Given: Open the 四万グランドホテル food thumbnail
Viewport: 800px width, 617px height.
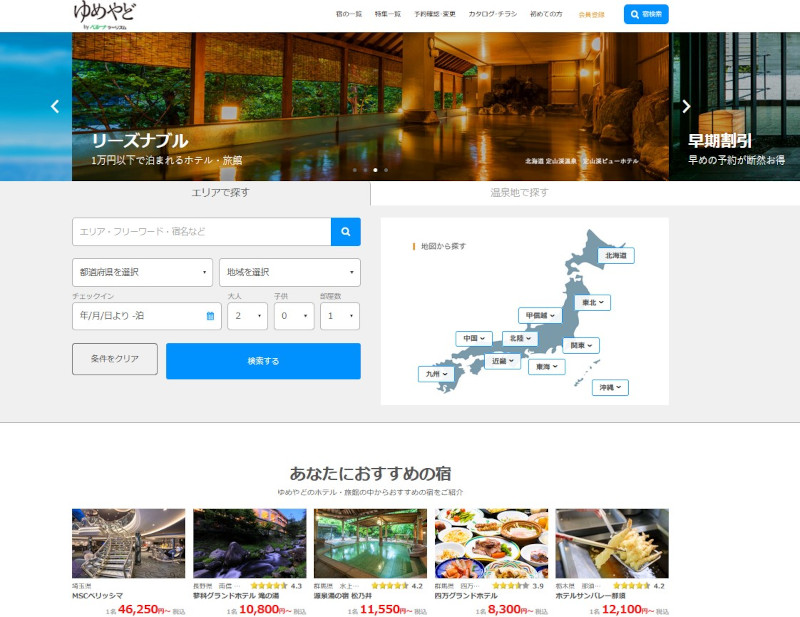Looking at the screenshot, I should click(x=491, y=543).
